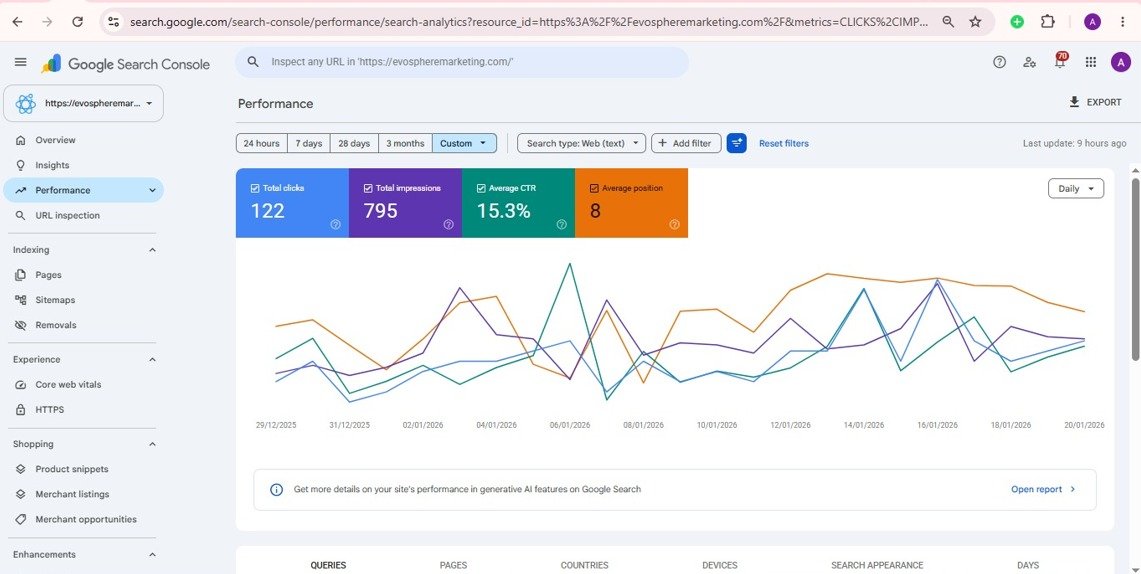Click the Add filter button
1141x574 pixels.
click(686, 143)
